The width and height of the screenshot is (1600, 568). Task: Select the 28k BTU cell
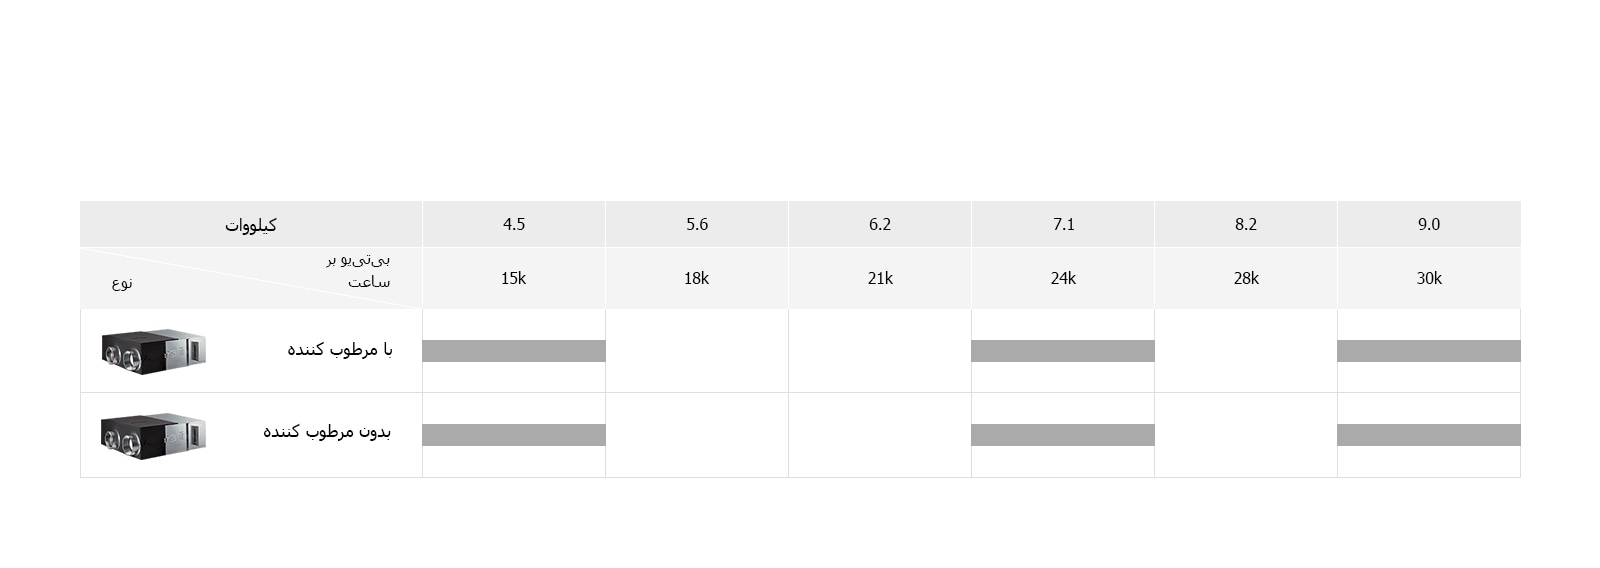coord(1246,278)
